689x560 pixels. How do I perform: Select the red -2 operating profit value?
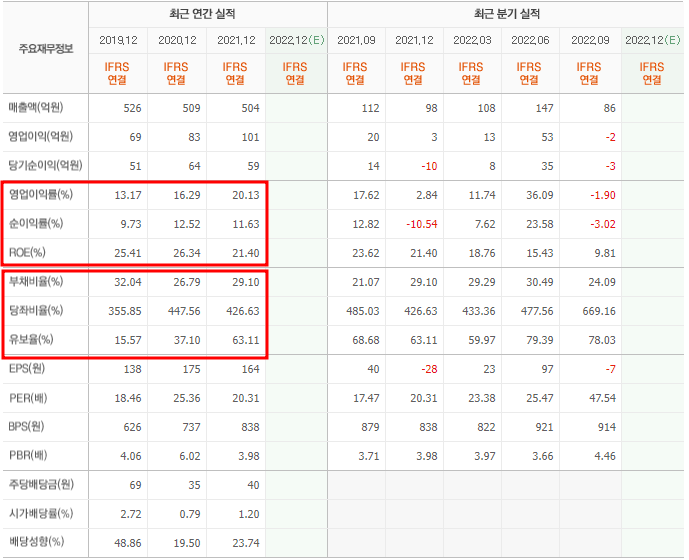[x=610, y=137]
